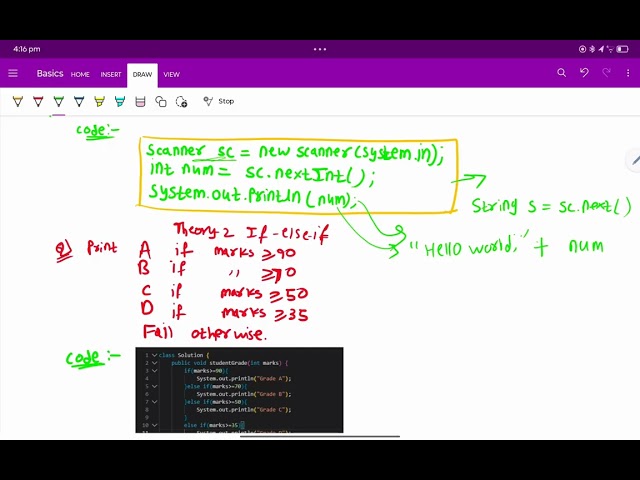Collapse line 7 else-if fold arrow
The image size is (640, 480).
click(x=154, y=402)
